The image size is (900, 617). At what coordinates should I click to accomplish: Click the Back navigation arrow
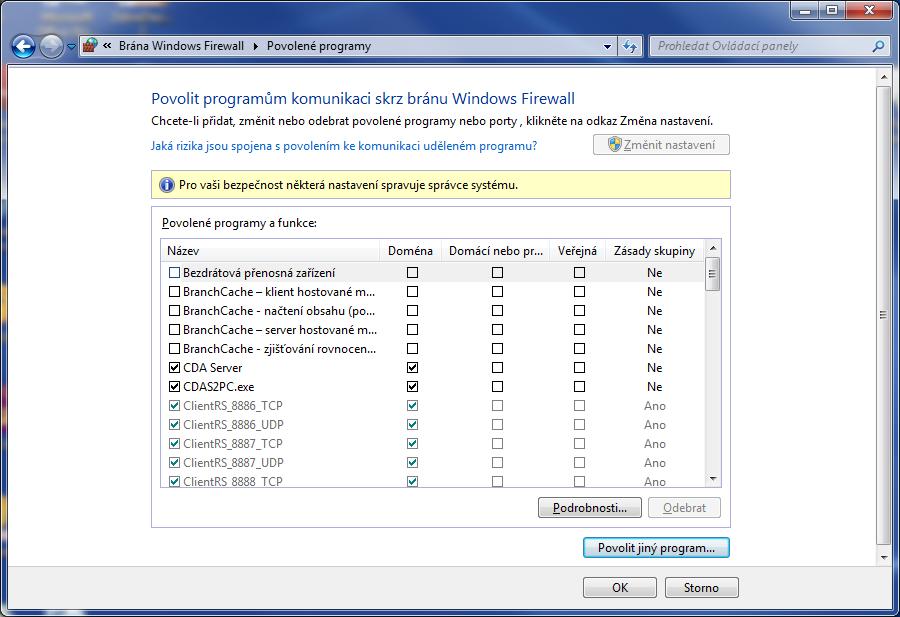pos(24,46)
